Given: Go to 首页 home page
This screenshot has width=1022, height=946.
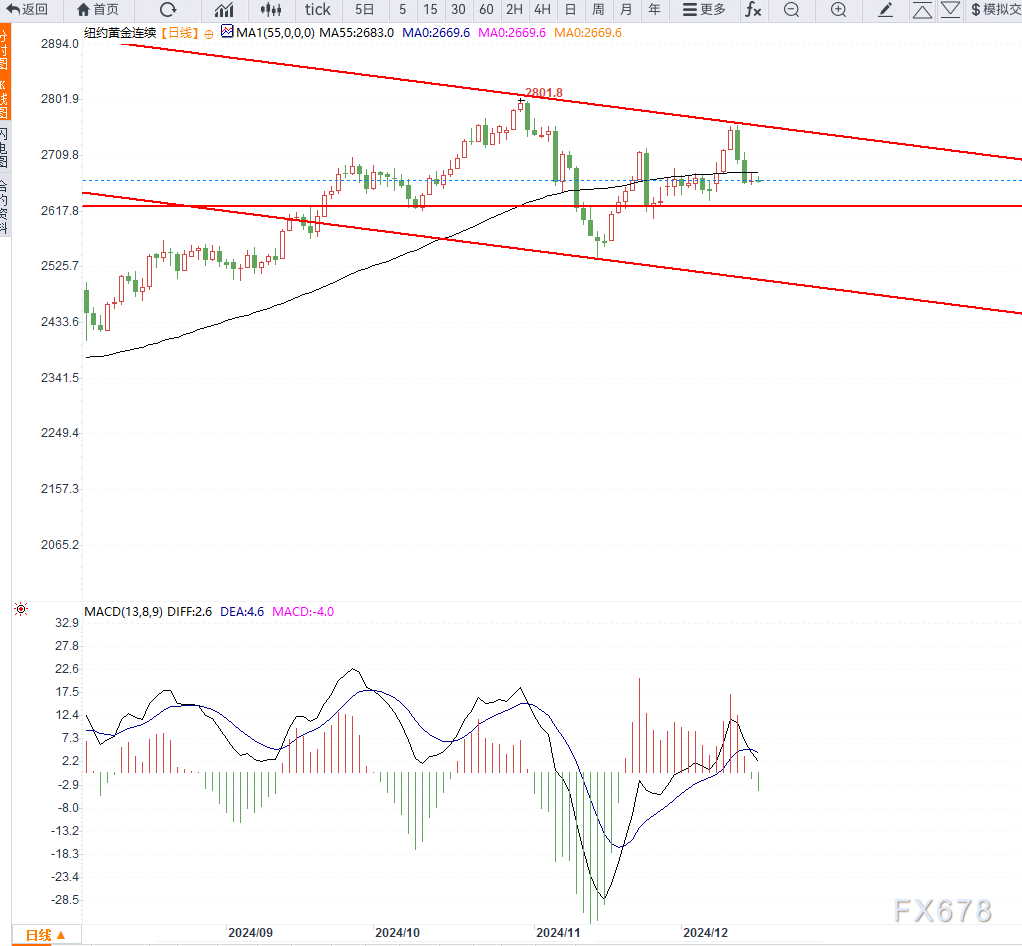Looking at the screenshot, I should (97, 10).
